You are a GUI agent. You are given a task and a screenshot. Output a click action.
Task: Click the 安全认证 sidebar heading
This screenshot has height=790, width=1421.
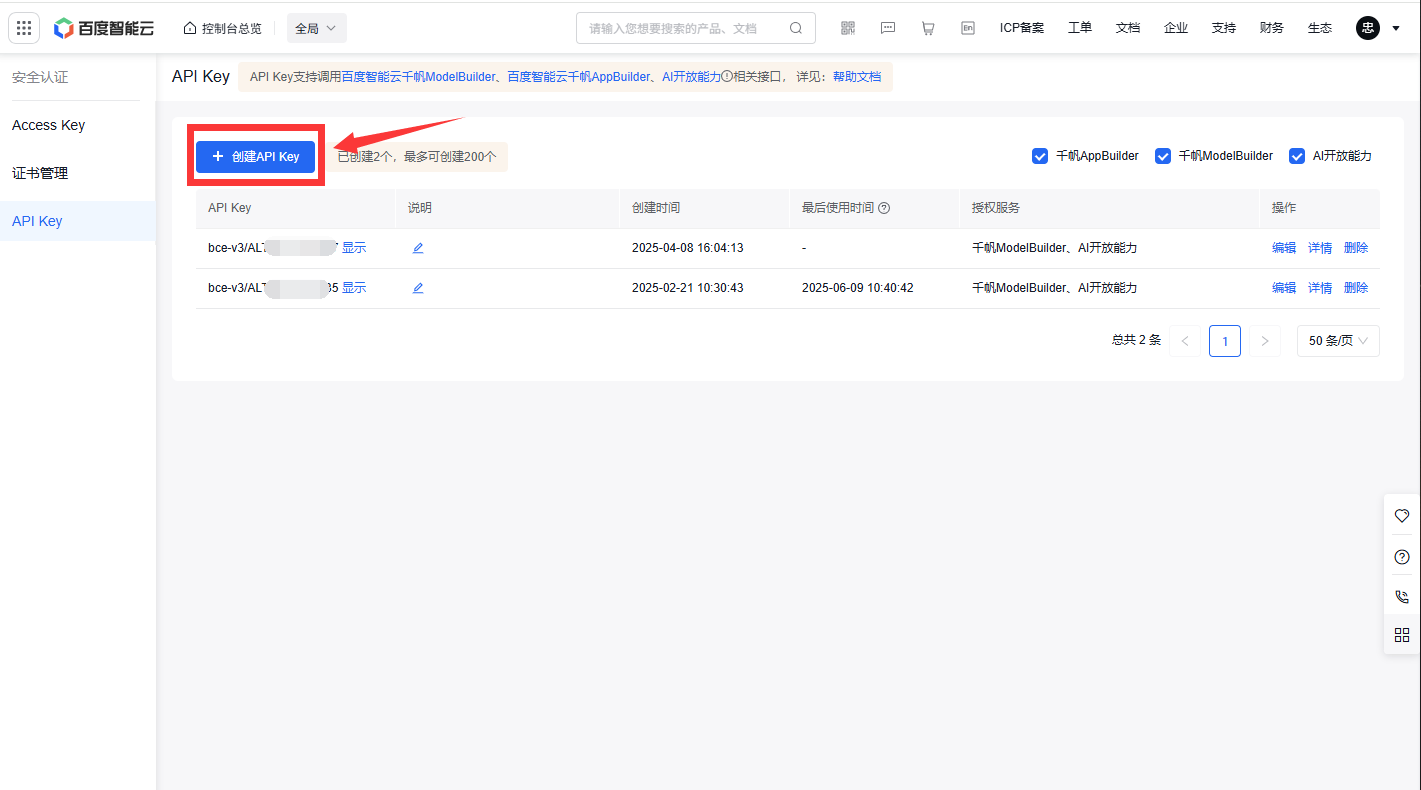pos(40,77)
